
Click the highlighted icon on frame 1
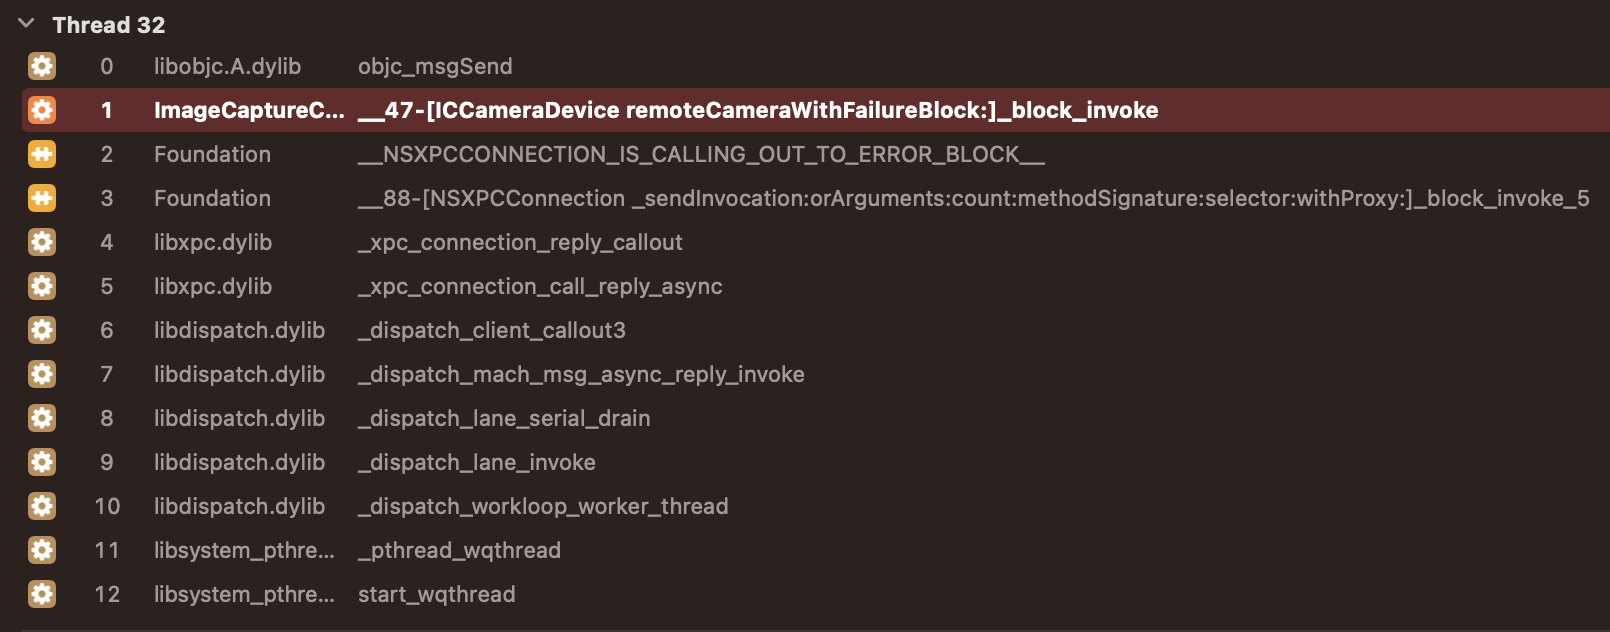click(x=42, y=110)
